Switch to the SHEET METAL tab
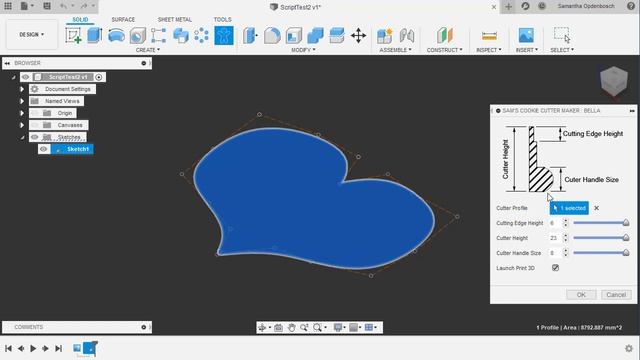Image resolution: width=640 pixels, height=360 pixels. click(175, 20)
